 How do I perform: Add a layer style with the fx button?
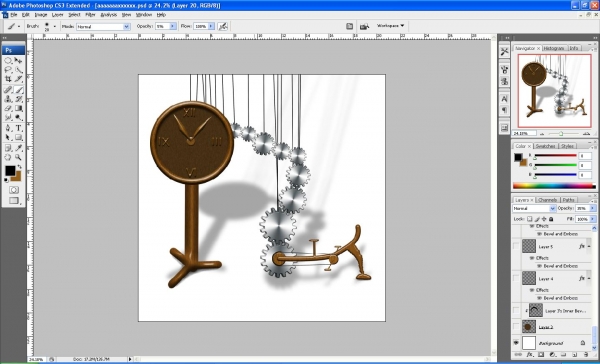coord(530,355)
